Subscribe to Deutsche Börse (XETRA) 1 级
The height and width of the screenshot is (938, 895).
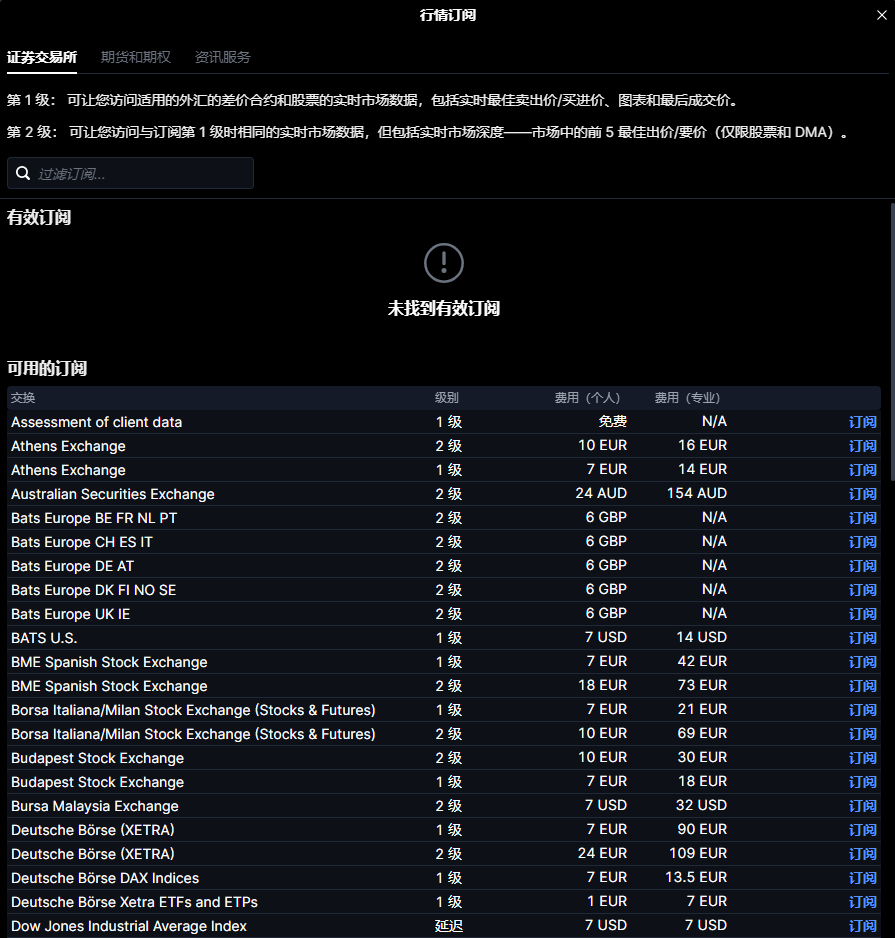863,830
